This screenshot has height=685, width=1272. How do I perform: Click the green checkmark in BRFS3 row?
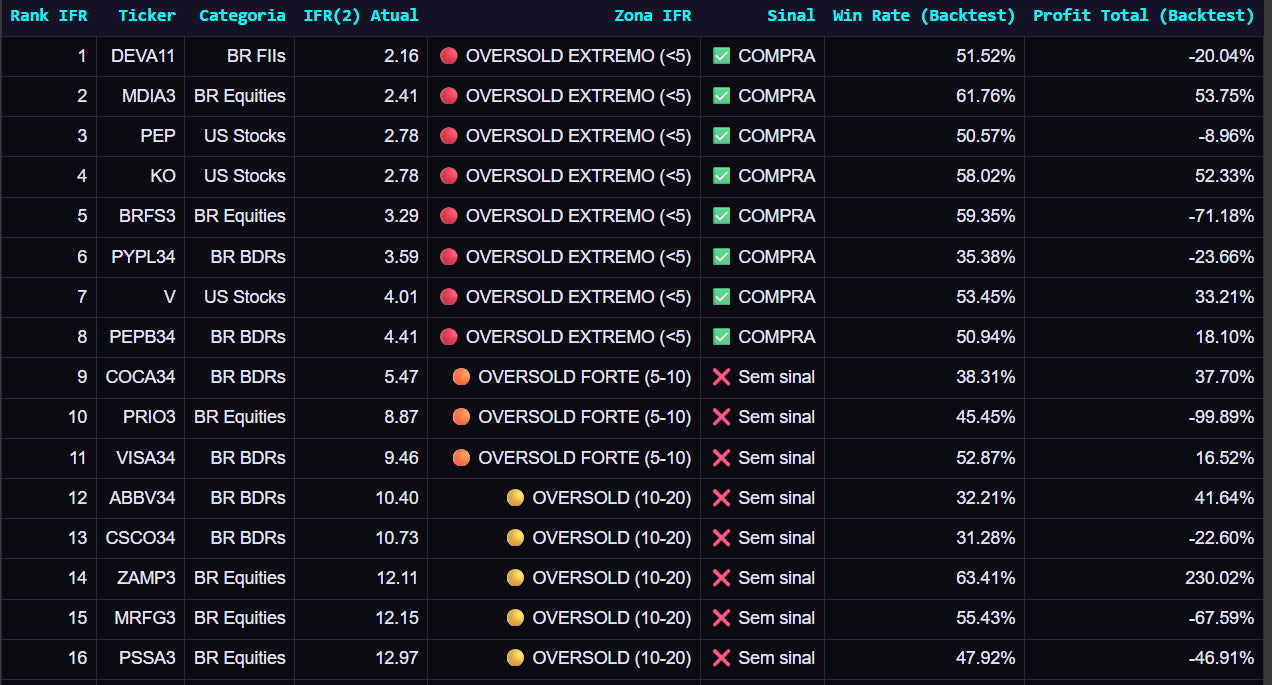pyautogui.click(x=721, y=216)
